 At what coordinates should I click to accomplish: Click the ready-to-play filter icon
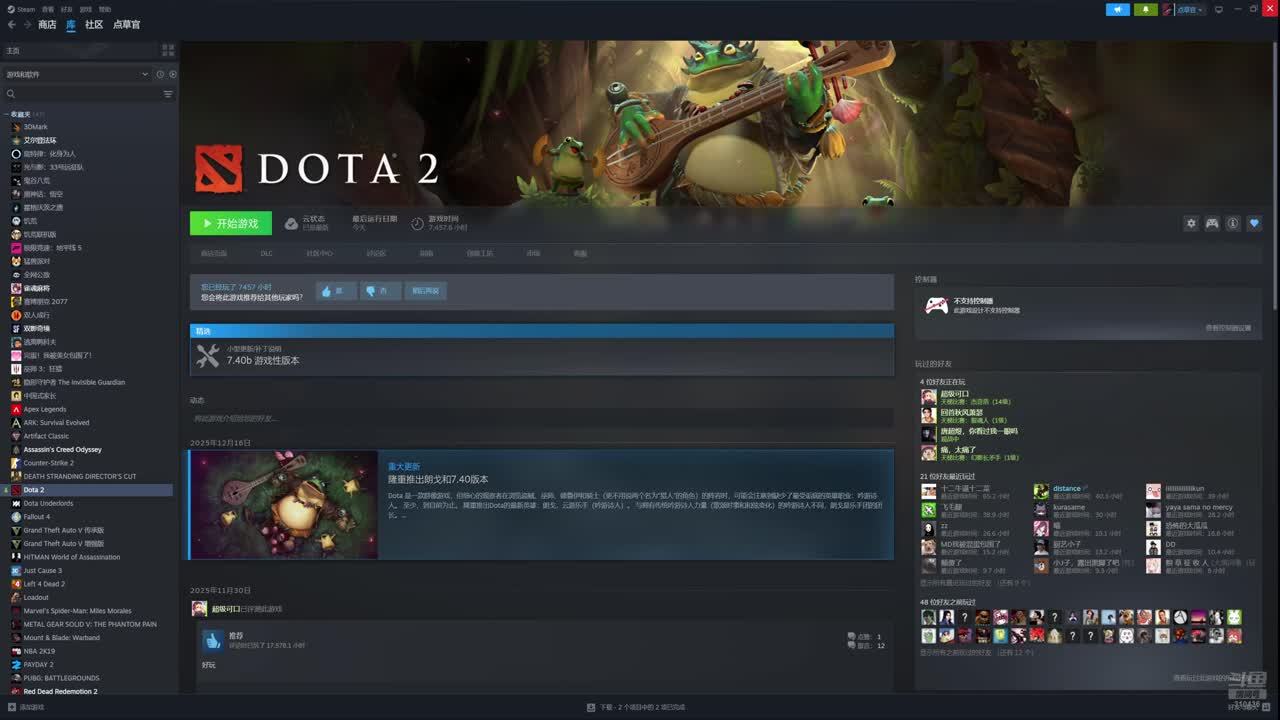pyautogui.click(x=172, y=74)
